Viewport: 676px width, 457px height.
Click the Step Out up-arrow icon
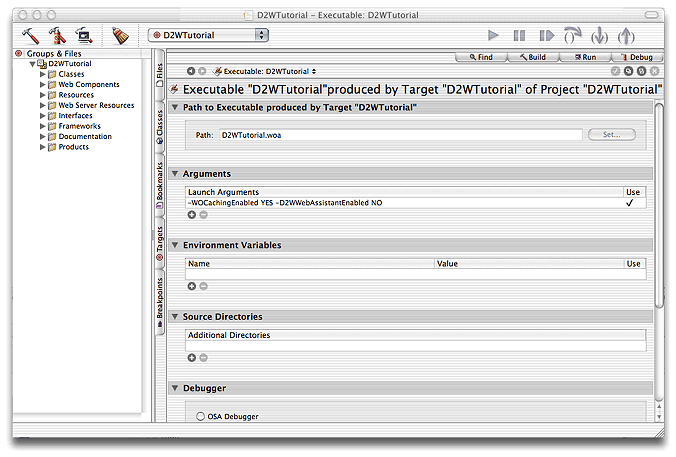point(626,35)
